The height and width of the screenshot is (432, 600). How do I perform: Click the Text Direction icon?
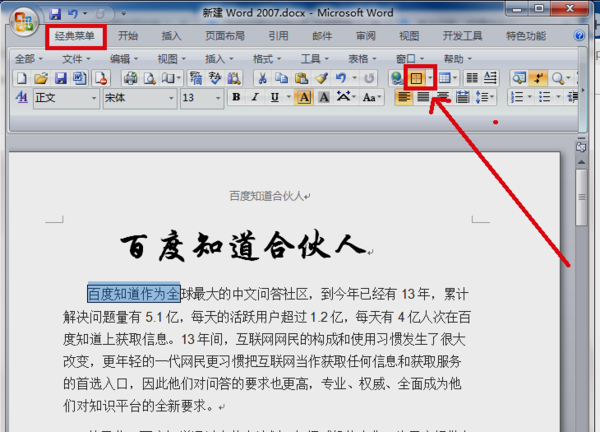tap(490, 78)
